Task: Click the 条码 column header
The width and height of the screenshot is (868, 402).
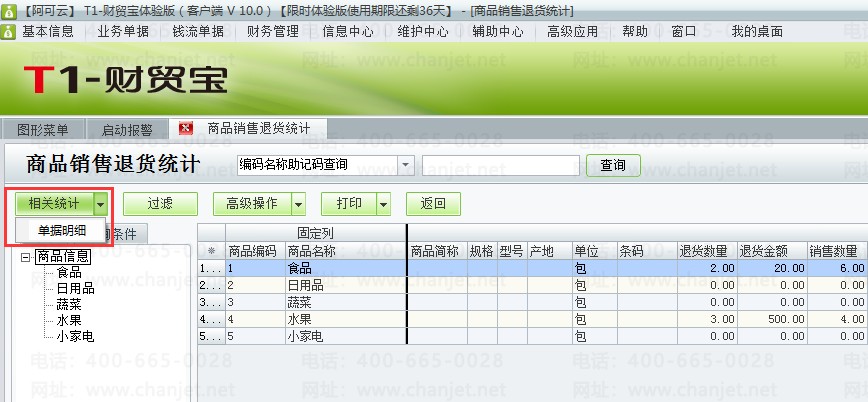Action: 647,251
